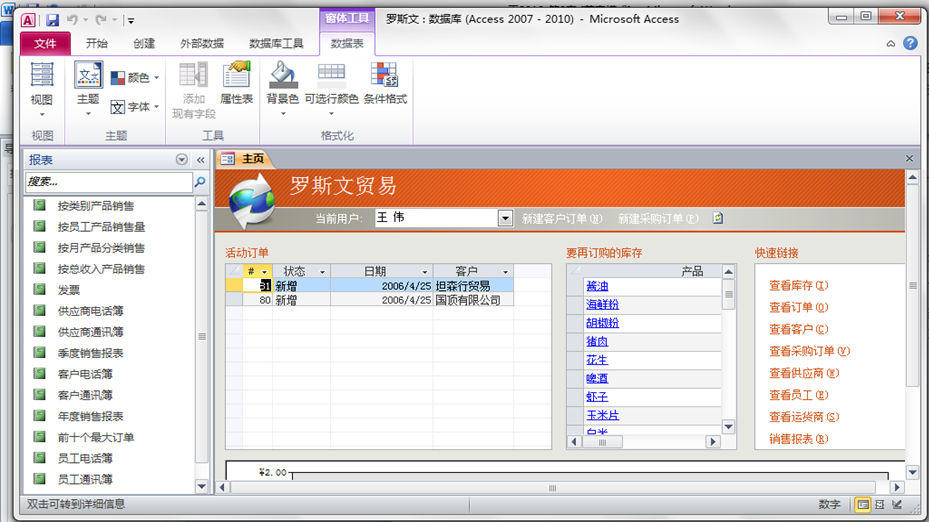Click the Undo arrow in quick access toolbar
The image size is (929, 522).
72,20
